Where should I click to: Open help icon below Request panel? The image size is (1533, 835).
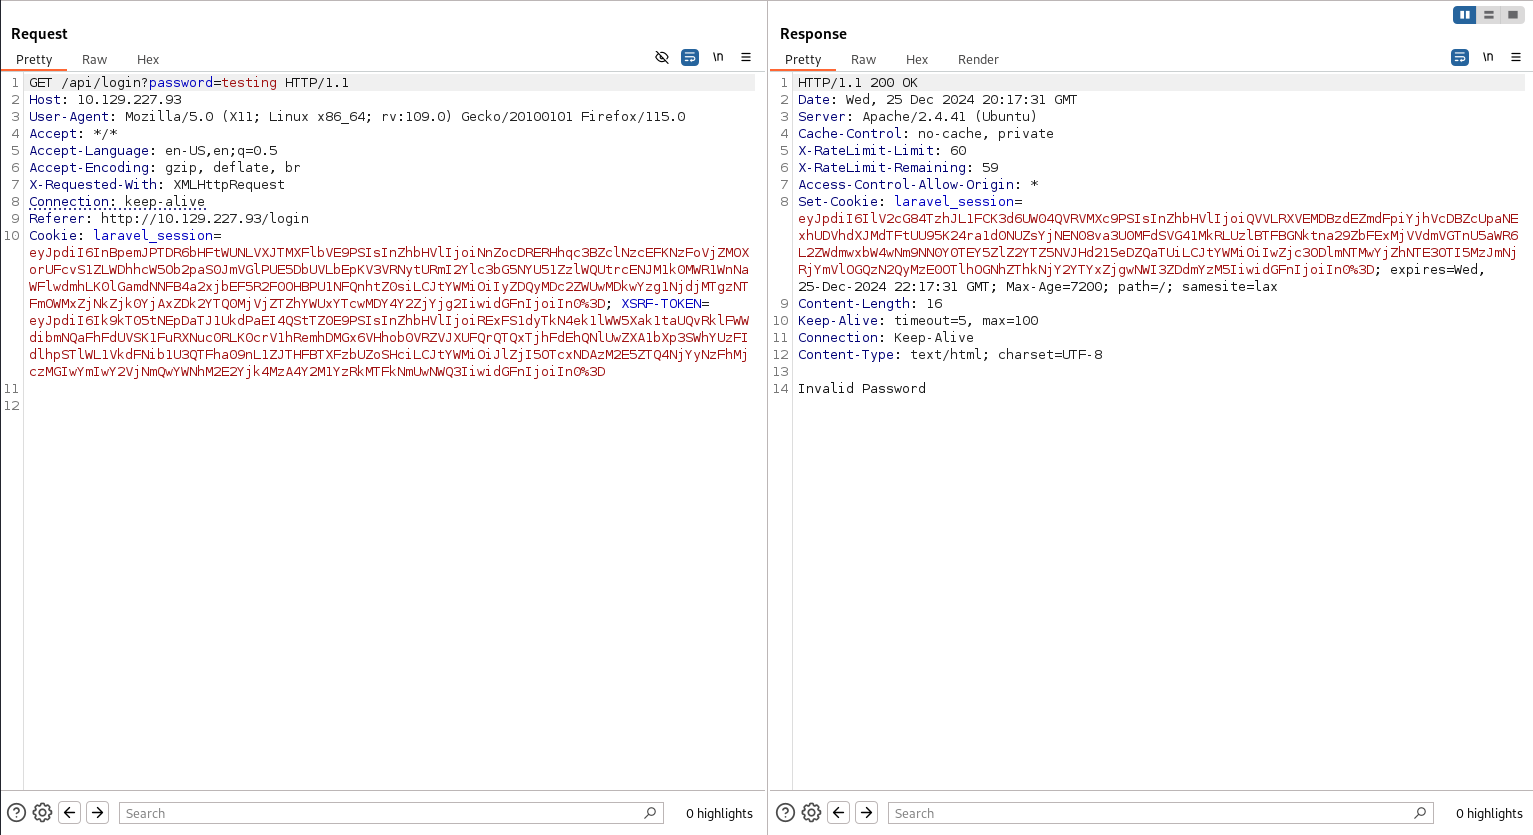(17, 813)
